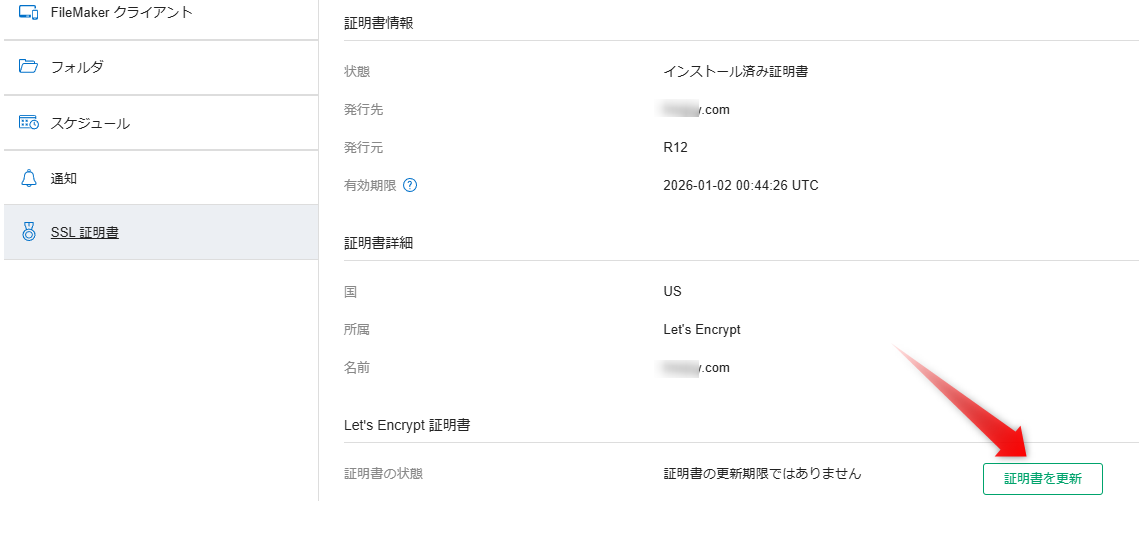
Task: Click the 証明書の更新期限ではありません status message
Action: pos(762,473)
